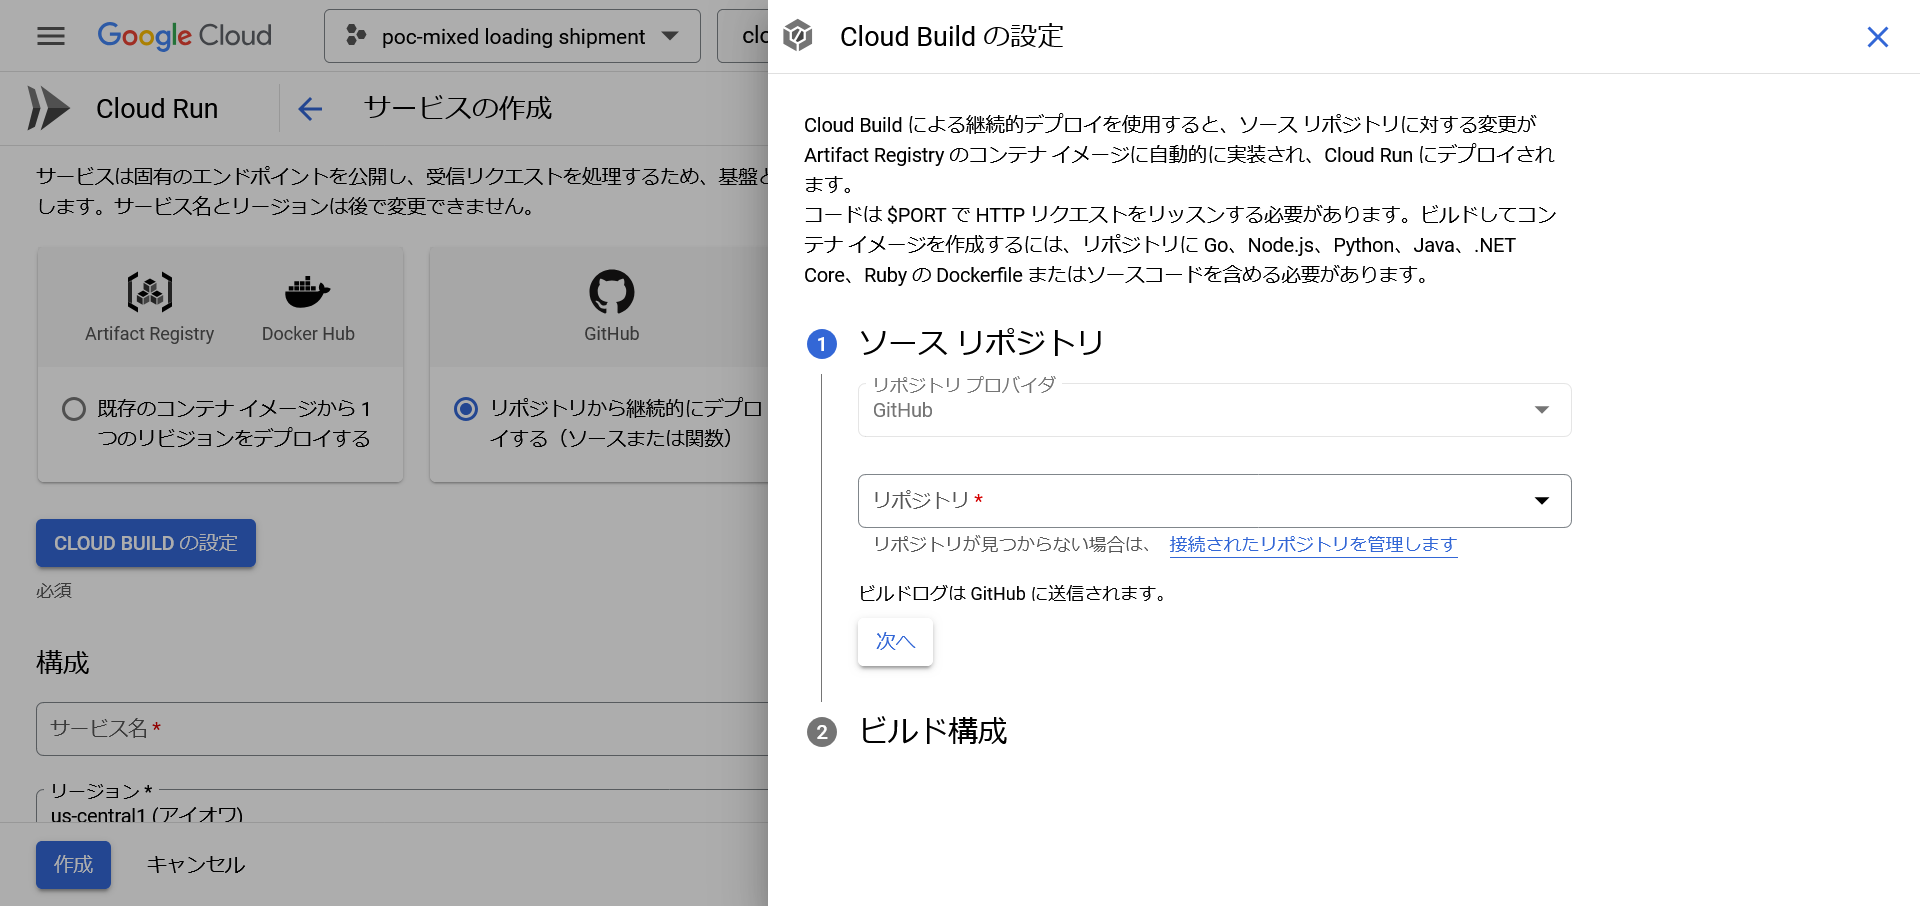This screenshot has height=906, width=1920.
Task: Go back using the arrow beside サービスの作成
Action: tap(310, 108)
